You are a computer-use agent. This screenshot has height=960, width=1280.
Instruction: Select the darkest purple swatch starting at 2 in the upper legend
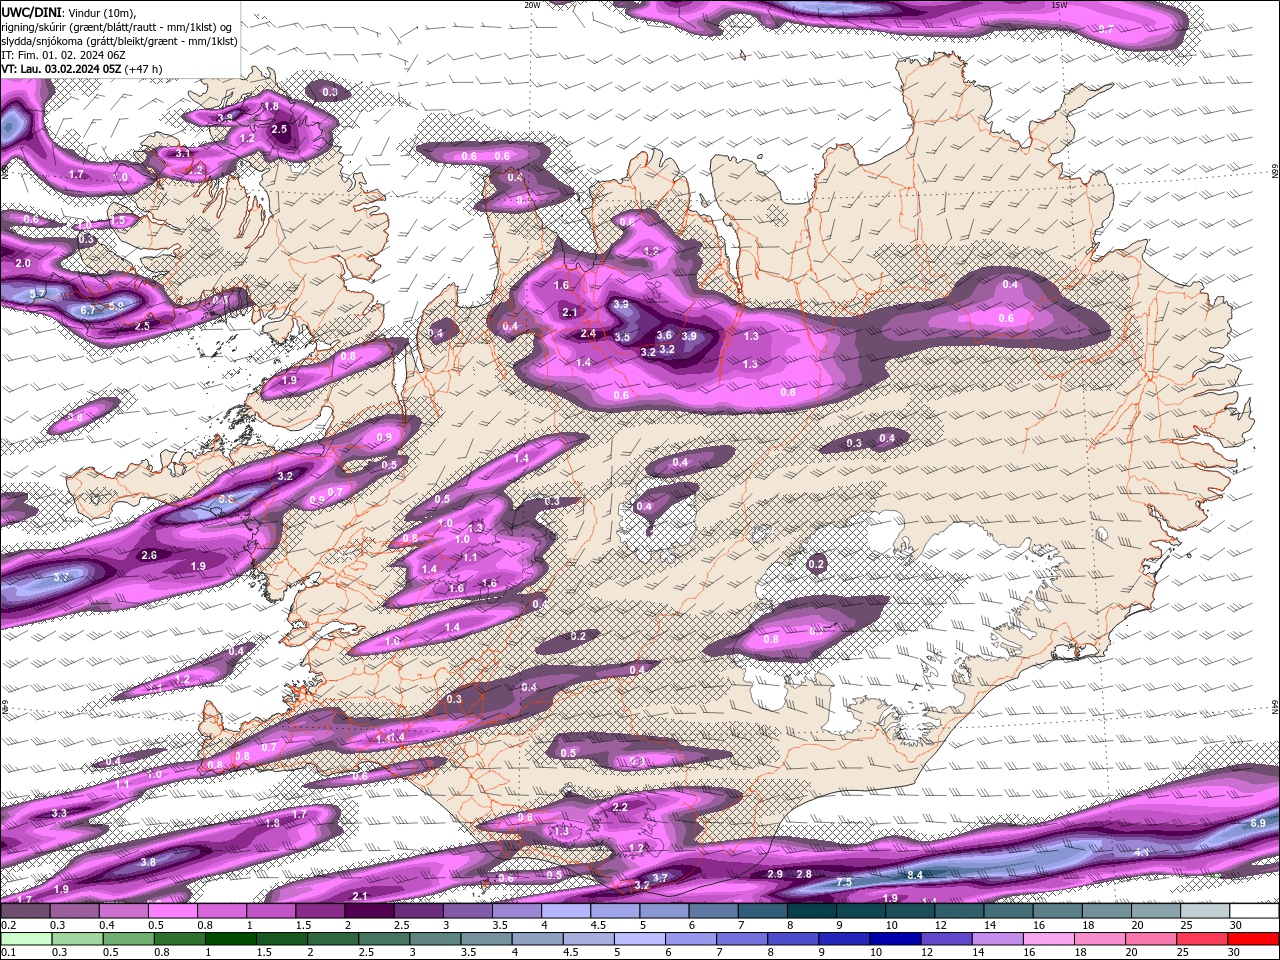tap(368, 911)
